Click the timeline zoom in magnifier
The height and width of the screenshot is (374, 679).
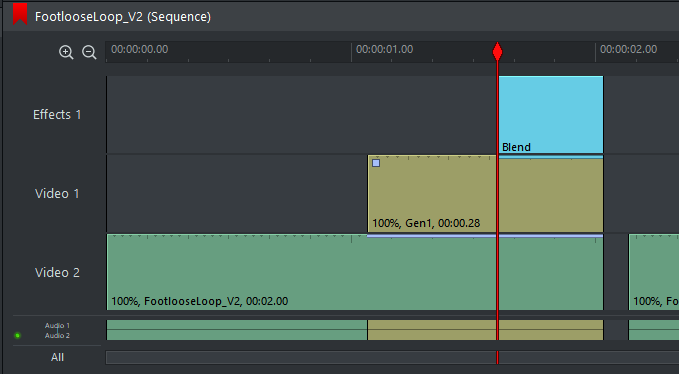pos(66,52)
